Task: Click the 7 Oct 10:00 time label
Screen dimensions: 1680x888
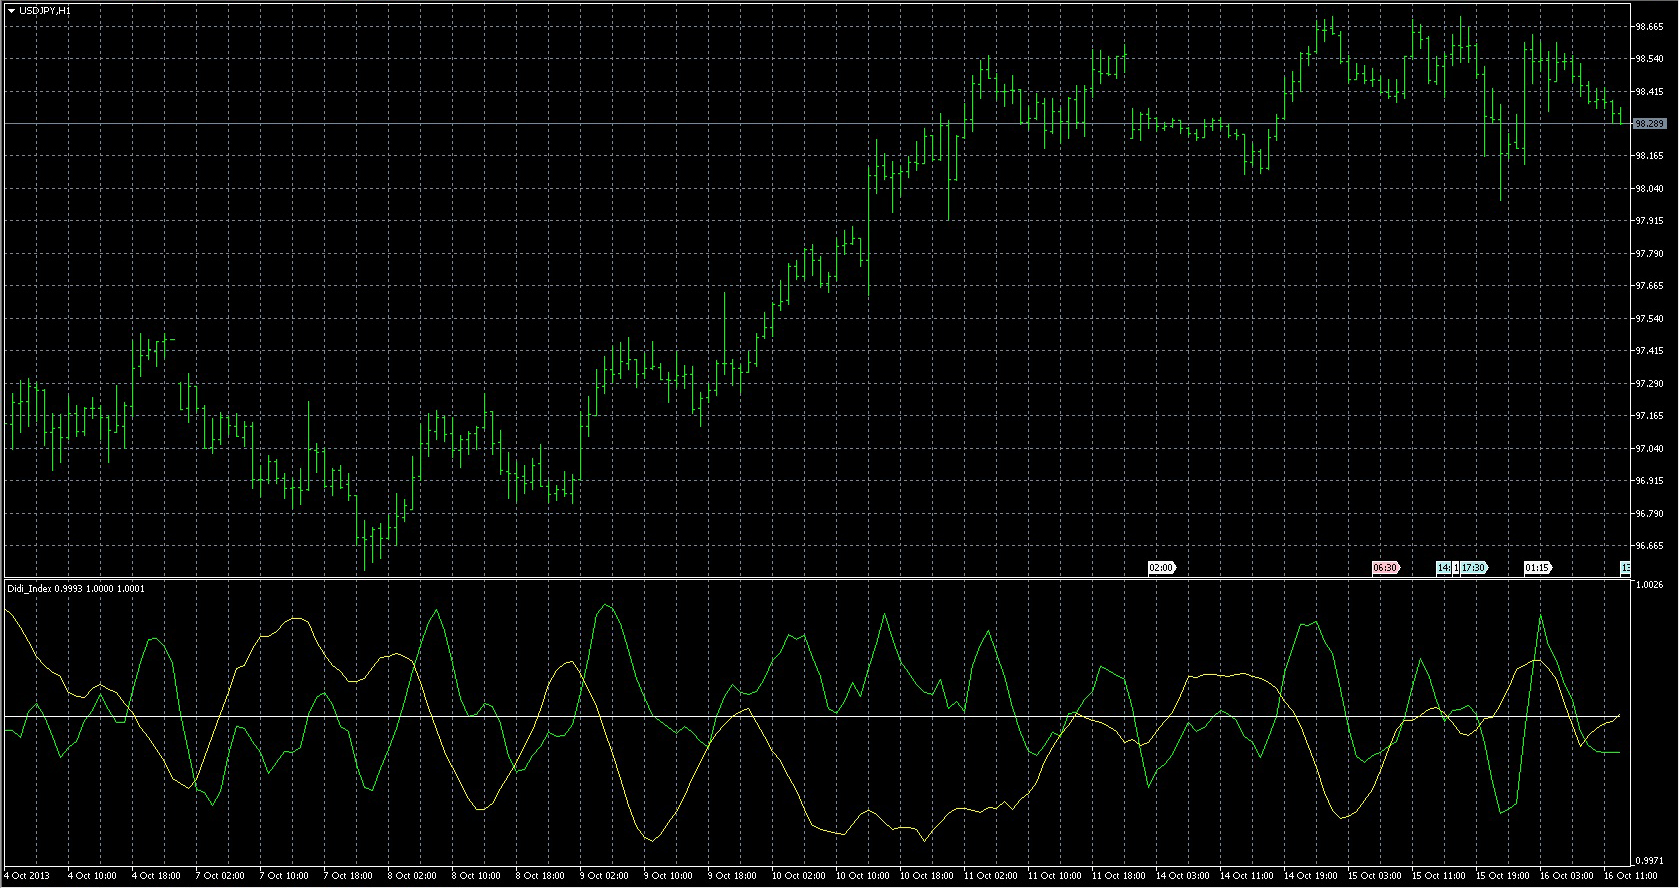Action: 284,876
